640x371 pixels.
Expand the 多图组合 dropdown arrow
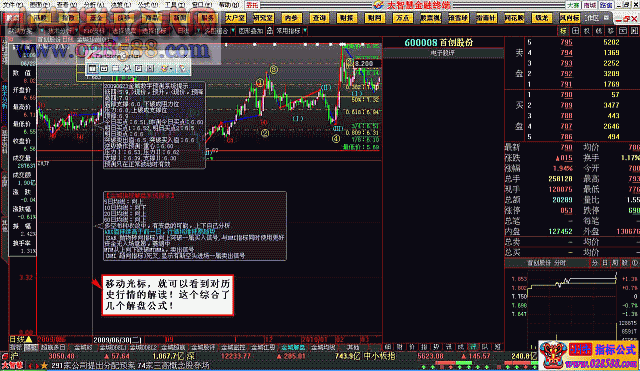(233, 31)
